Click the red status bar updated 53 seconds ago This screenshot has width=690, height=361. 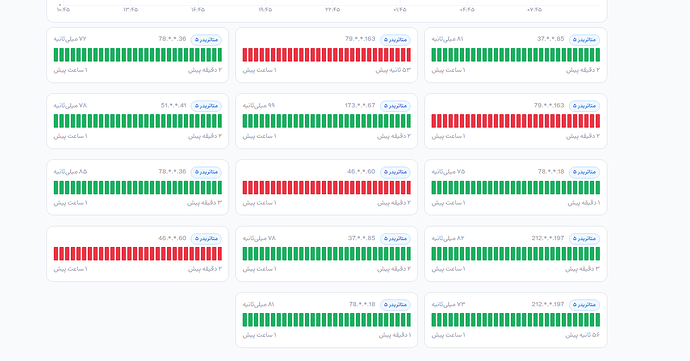pyautogui.click(x=327, y=55)
